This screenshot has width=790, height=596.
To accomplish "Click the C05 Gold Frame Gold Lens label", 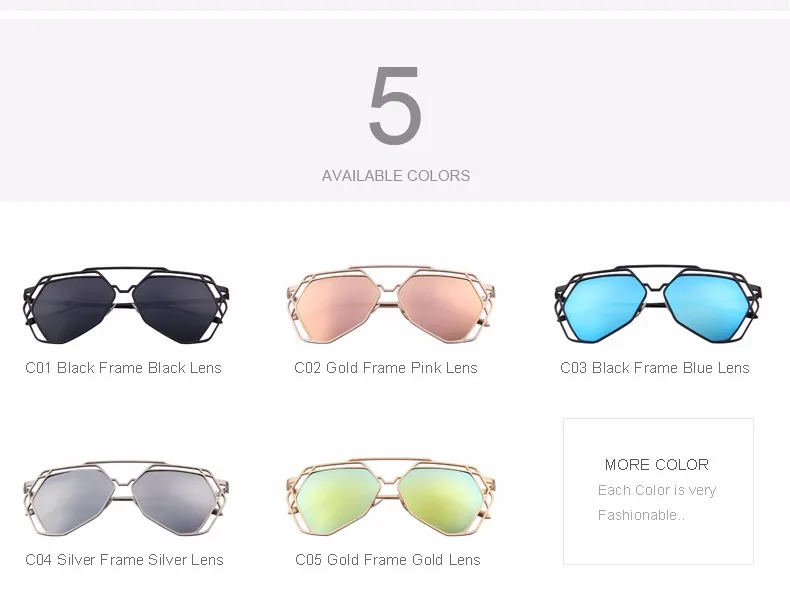I will 388,560.
